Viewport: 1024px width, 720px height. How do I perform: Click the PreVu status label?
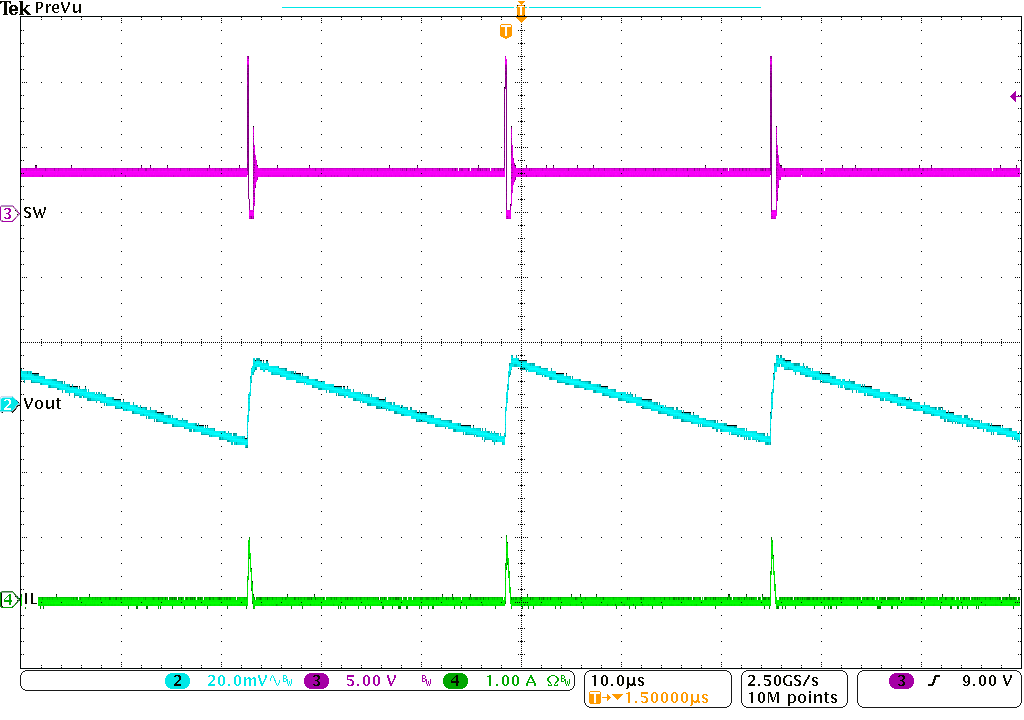58,8
